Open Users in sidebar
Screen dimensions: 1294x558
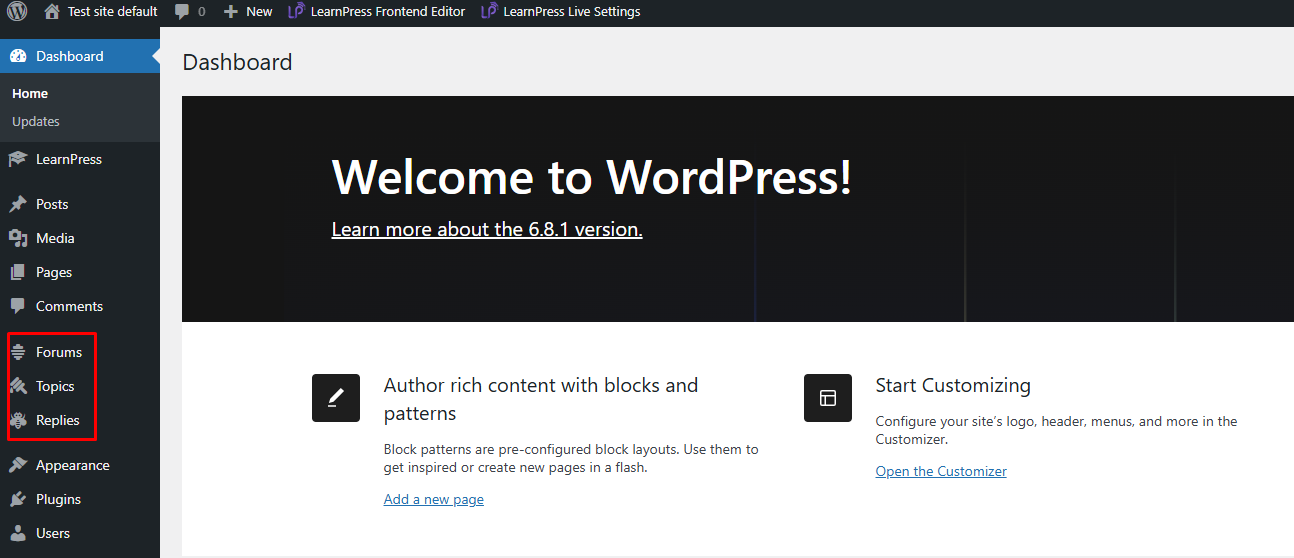click(53, 533)
